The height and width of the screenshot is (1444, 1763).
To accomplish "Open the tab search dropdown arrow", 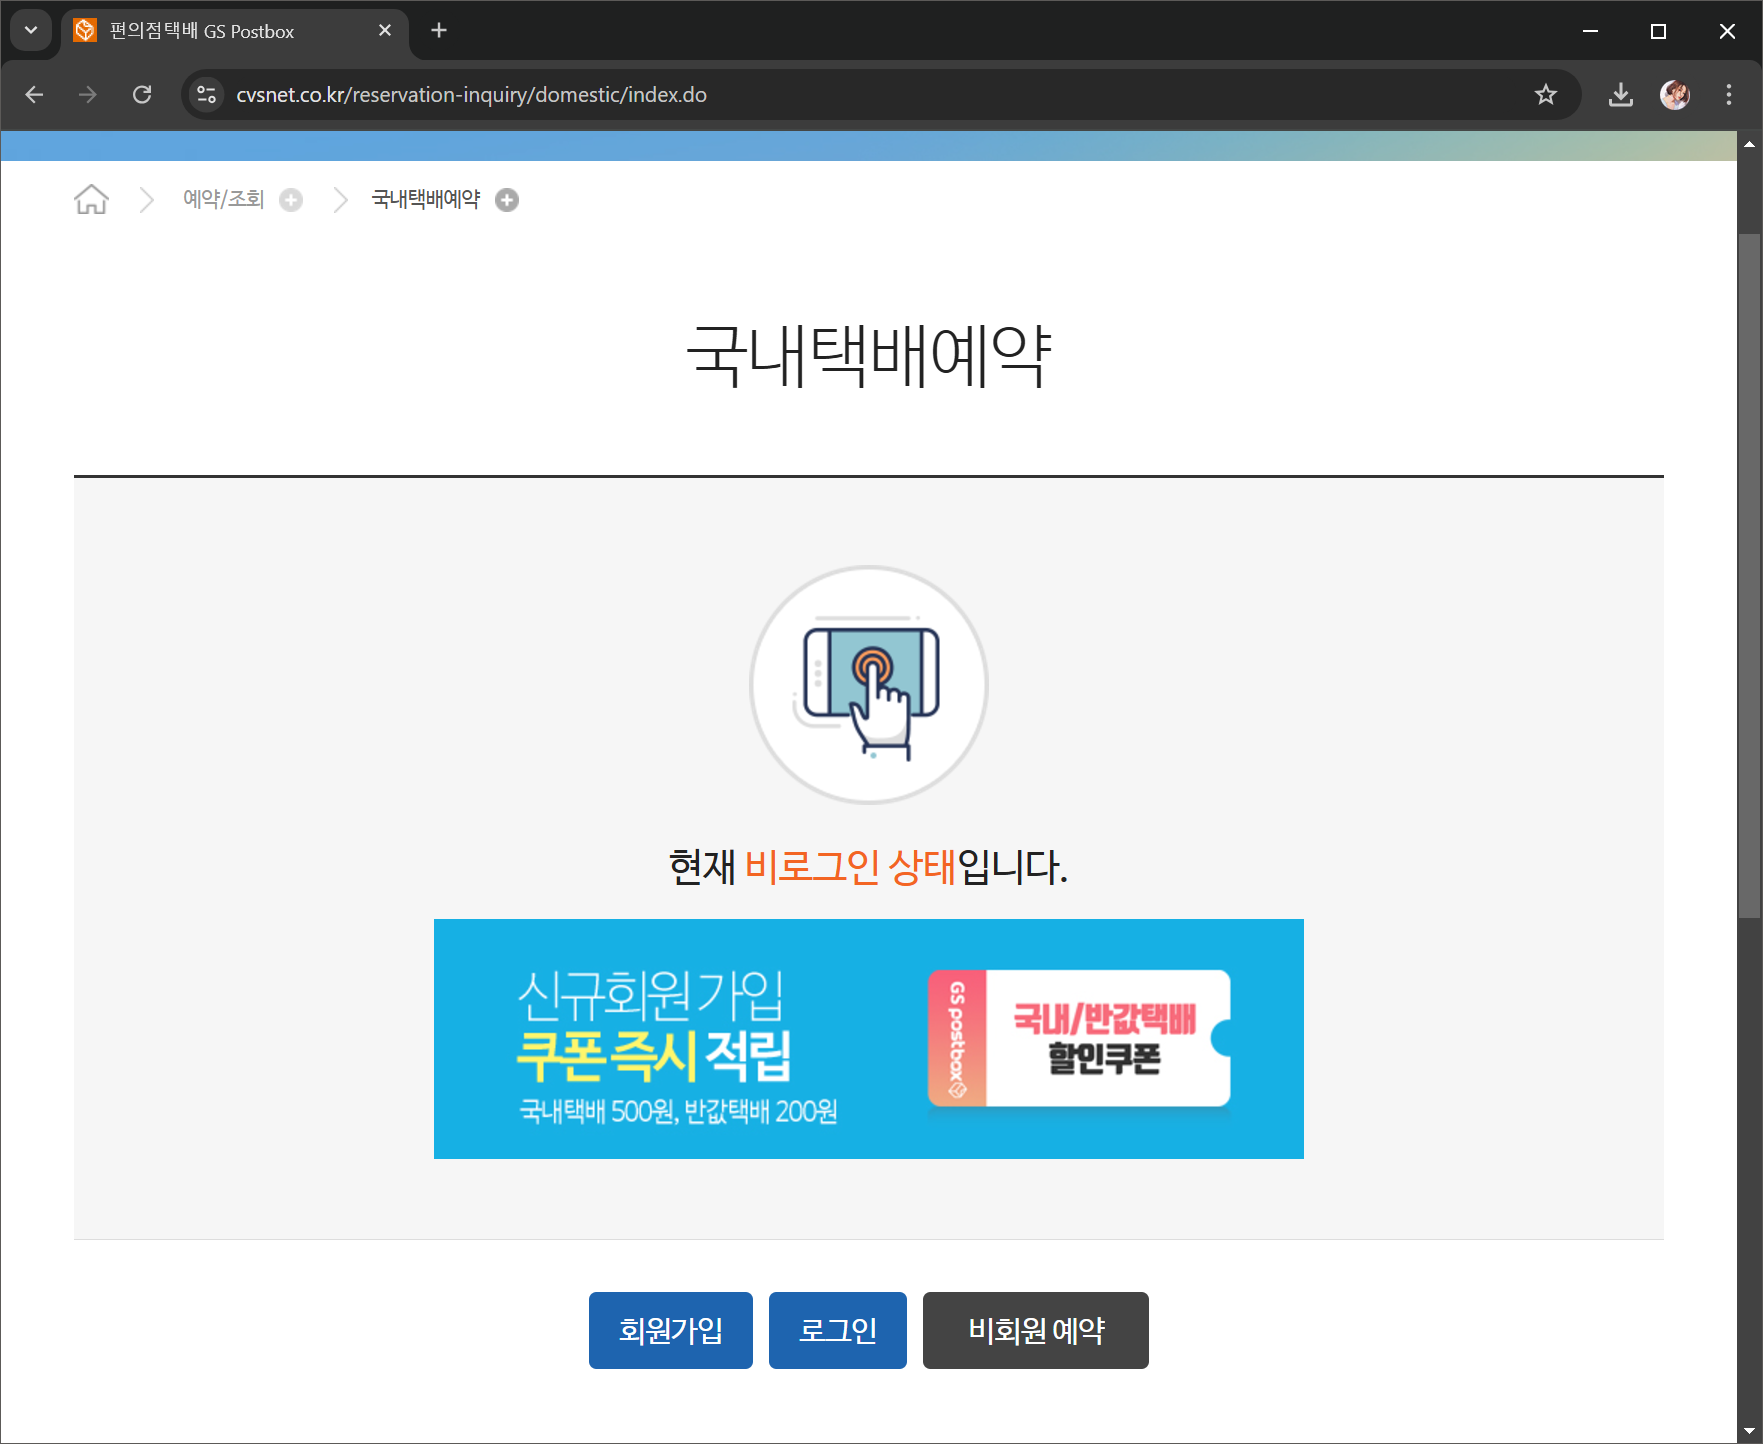I will [31, 30].
